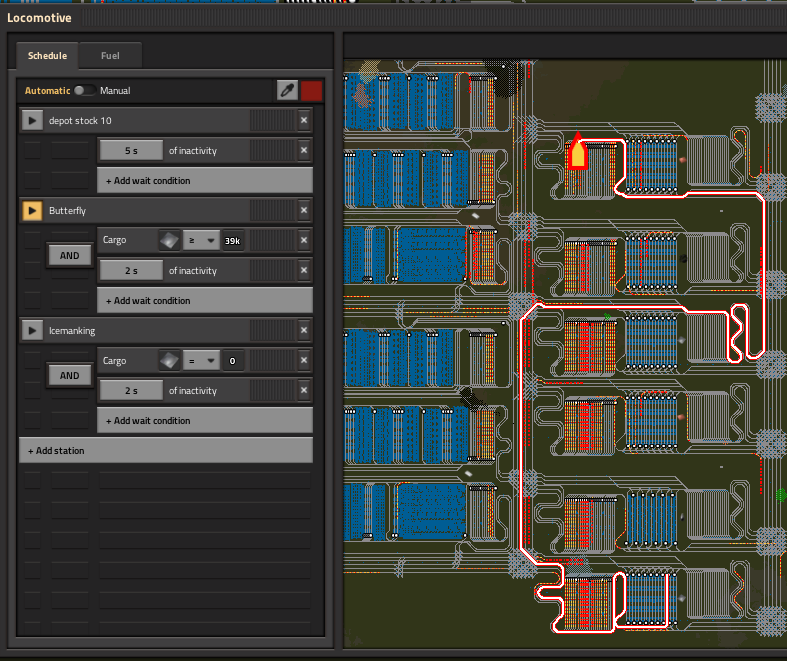Add wait condition under Butterfly

coord(205,300)
